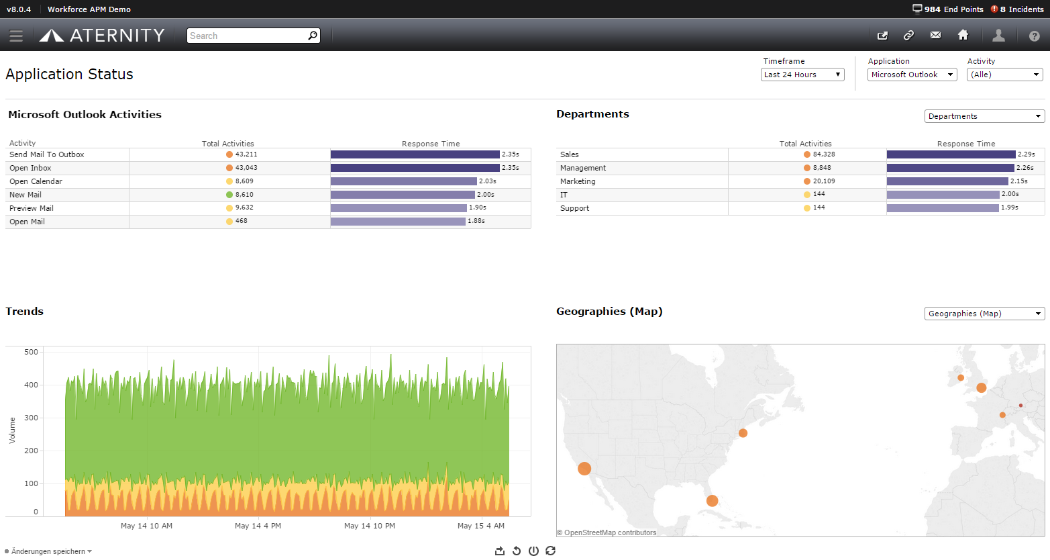
Task: Click the Total Activities header in Activities table
Action: click(228, 143)
